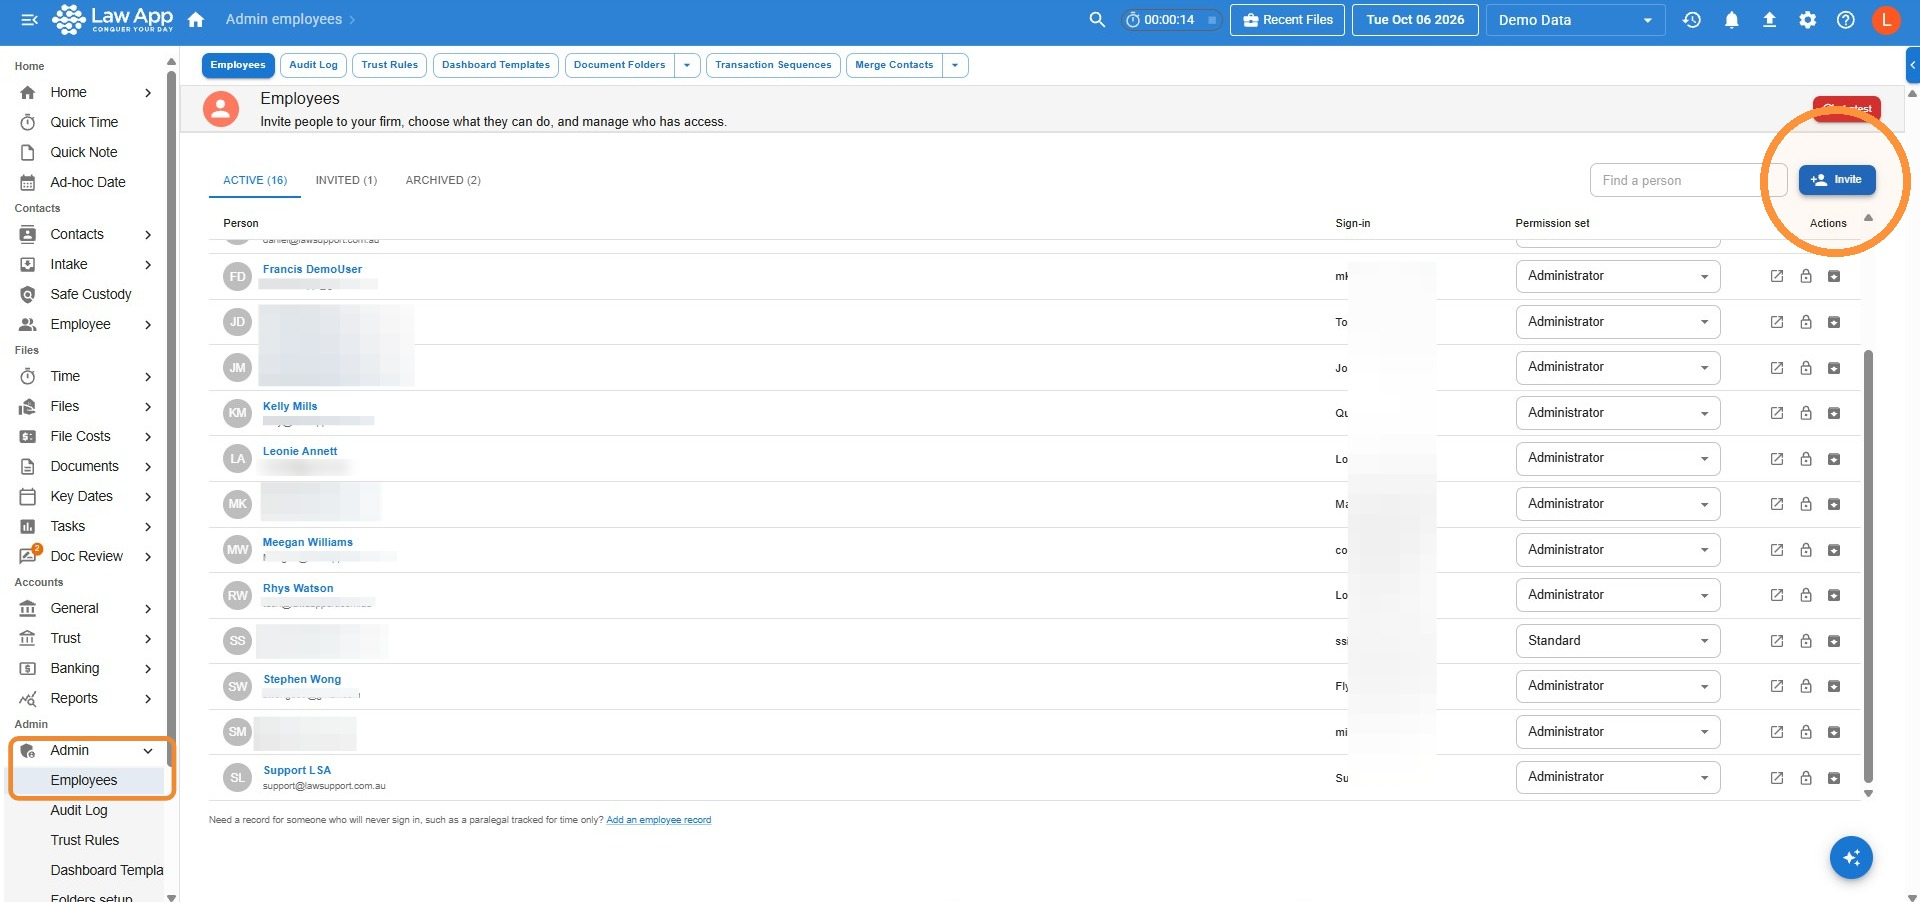Open Kelly Mills name link

click(x=290, y=406)
